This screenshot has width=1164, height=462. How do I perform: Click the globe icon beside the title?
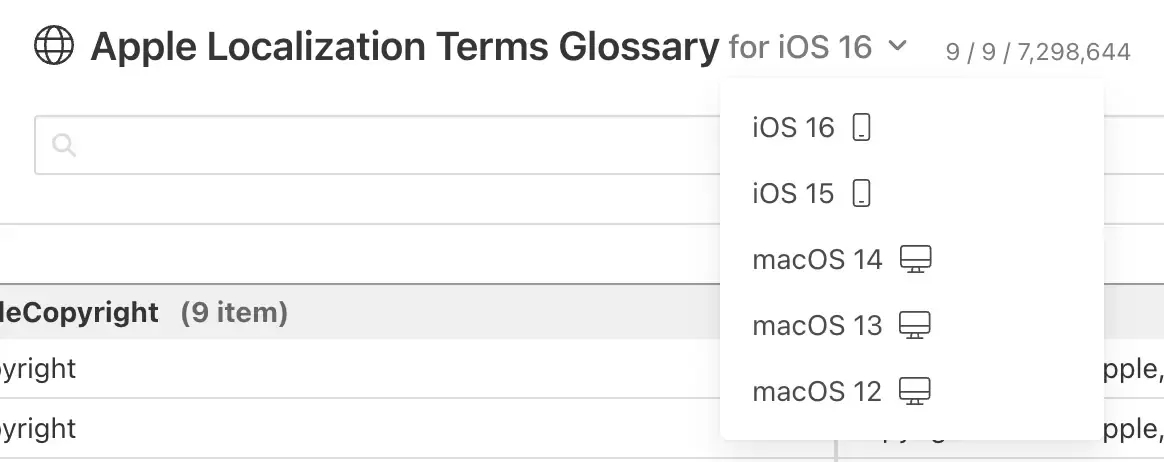click(54, 46)
